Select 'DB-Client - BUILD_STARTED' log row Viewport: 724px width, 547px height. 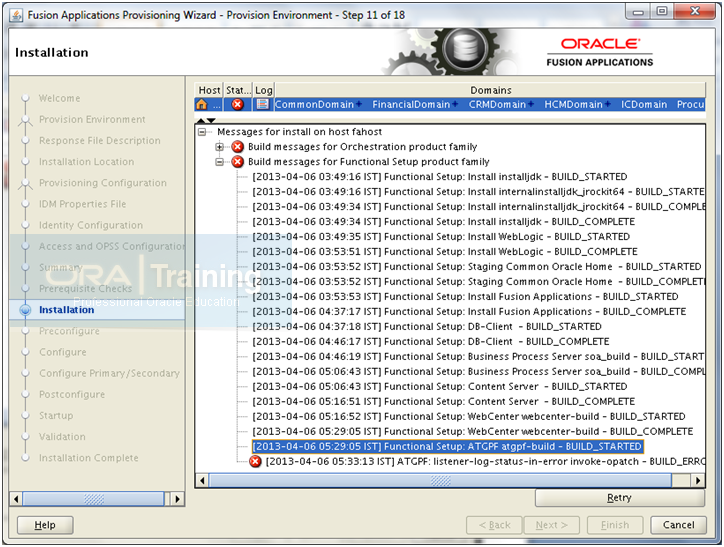pyautogui.click(x=427, y=327)
